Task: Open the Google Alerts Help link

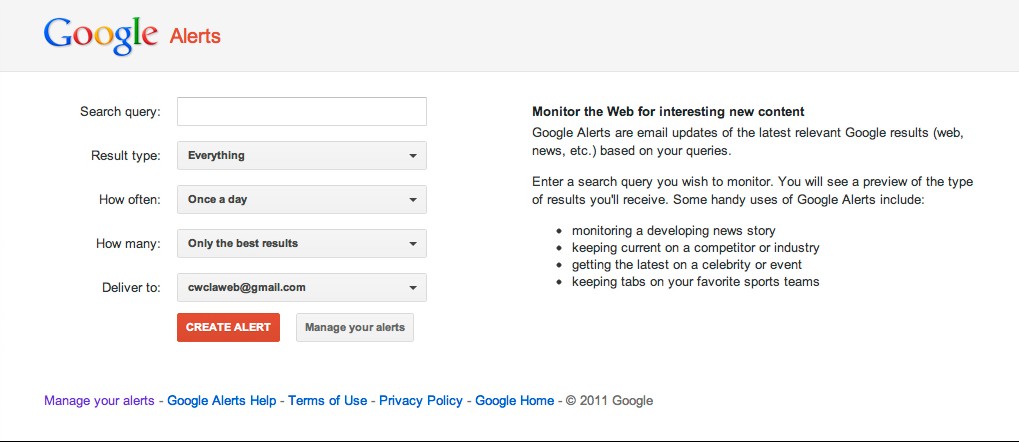Action: point(222,400)
